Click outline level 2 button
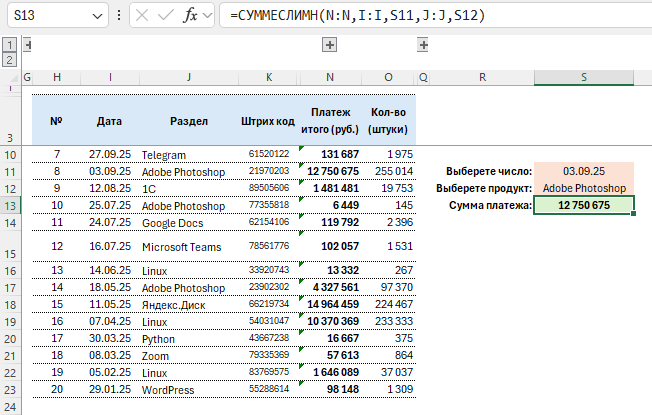Image resolution: width=652 pixels, height=415 pixels. point(9,60)
